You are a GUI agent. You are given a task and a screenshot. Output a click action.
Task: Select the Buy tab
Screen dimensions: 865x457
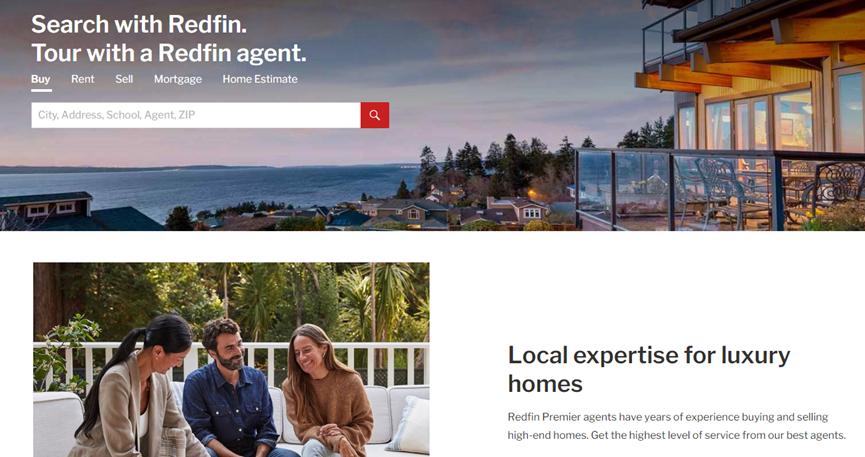coord(41,79)
